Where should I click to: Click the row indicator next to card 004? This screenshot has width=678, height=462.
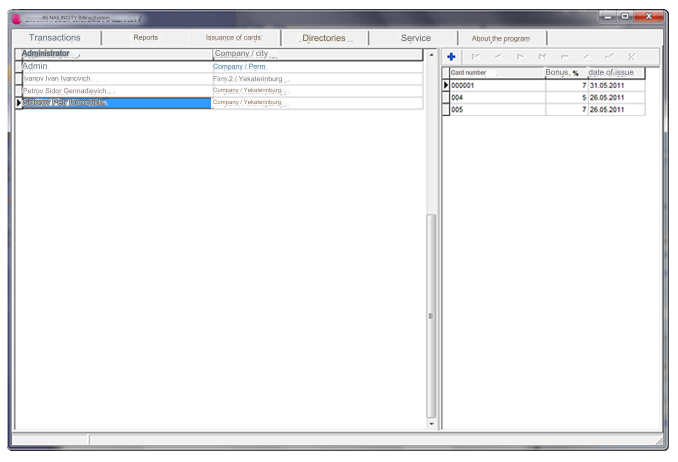click(446, 98)
